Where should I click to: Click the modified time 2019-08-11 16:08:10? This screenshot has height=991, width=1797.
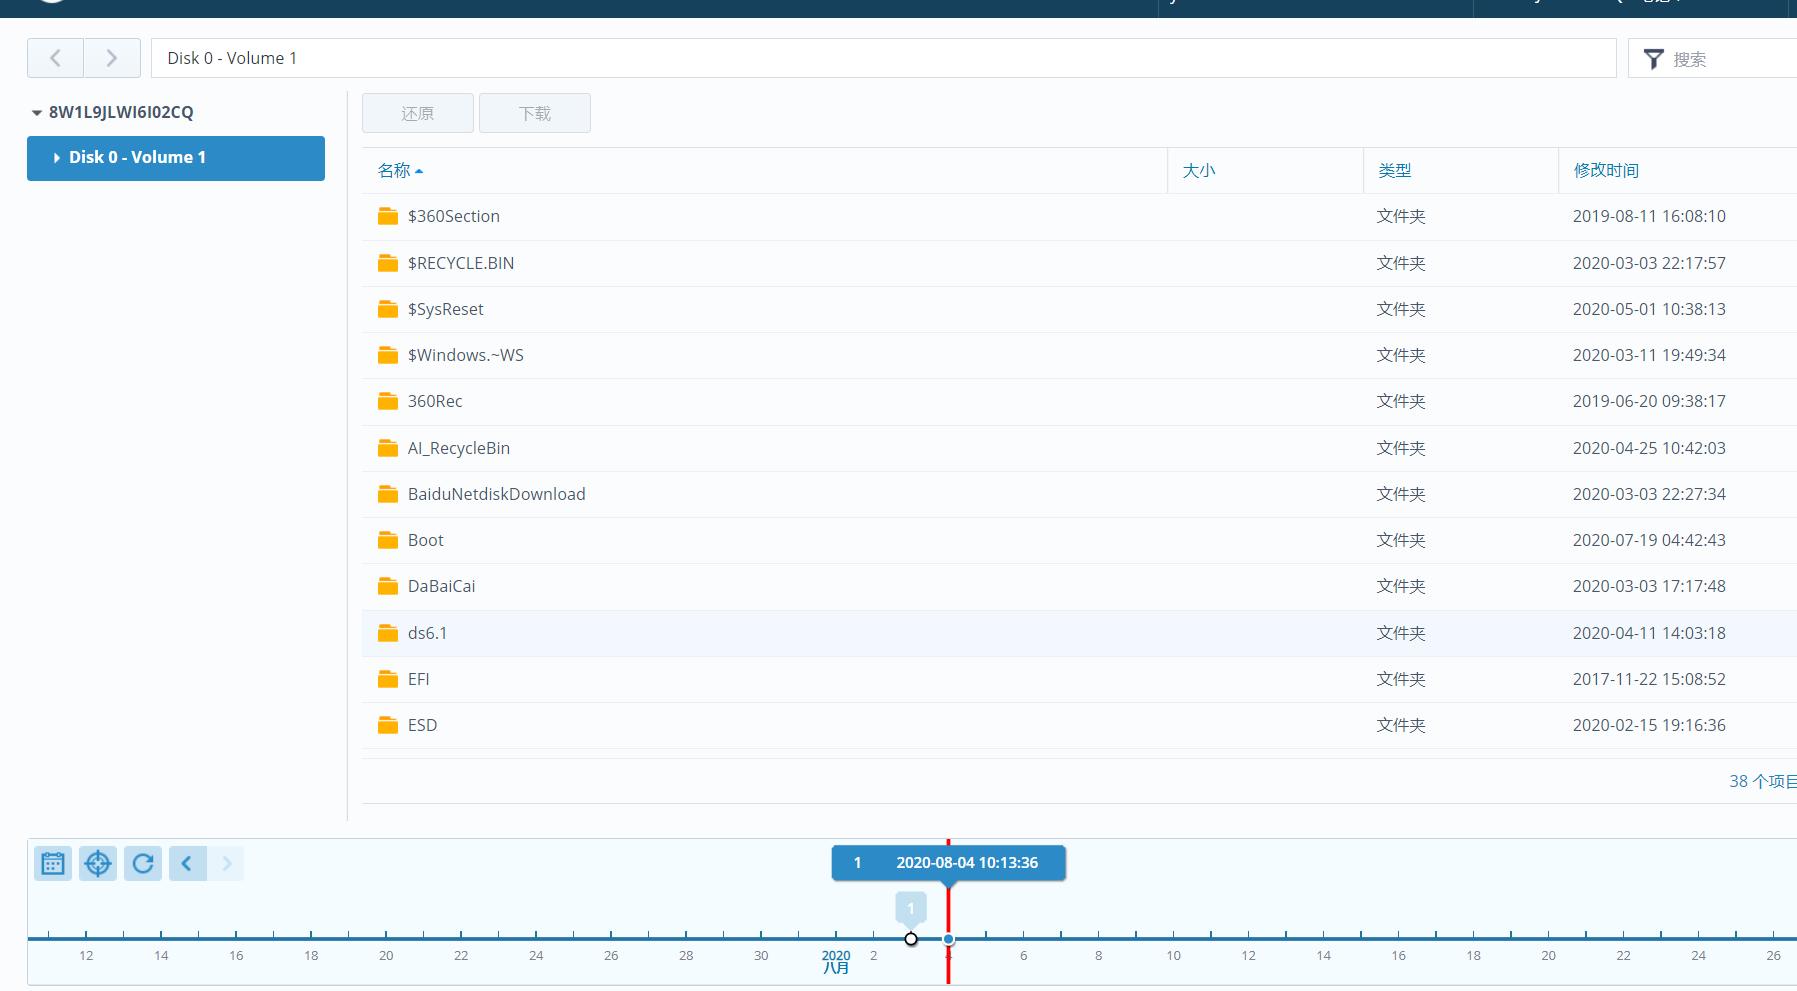click(x=1649, y=216)
